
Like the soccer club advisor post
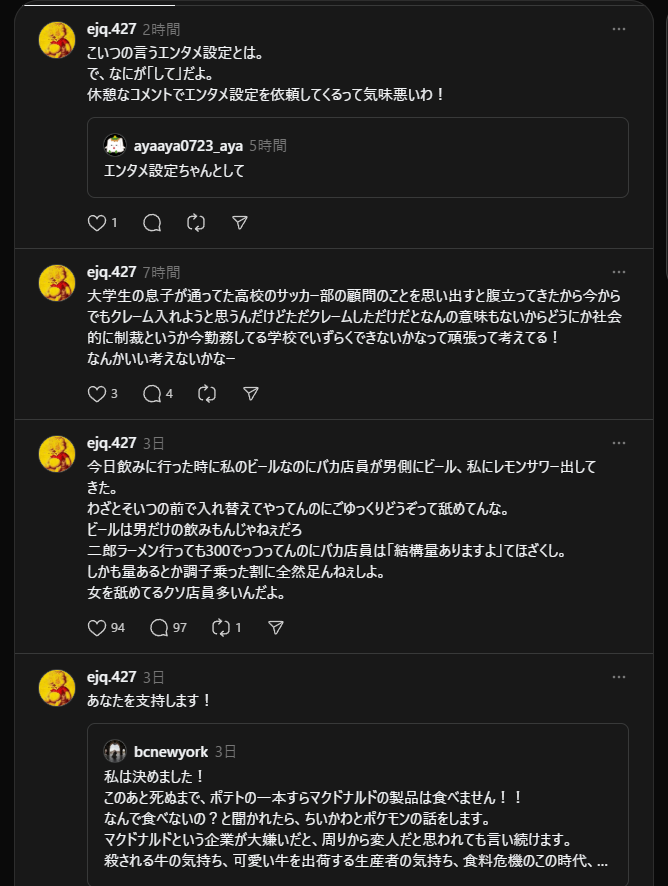(x=97, y=394)
